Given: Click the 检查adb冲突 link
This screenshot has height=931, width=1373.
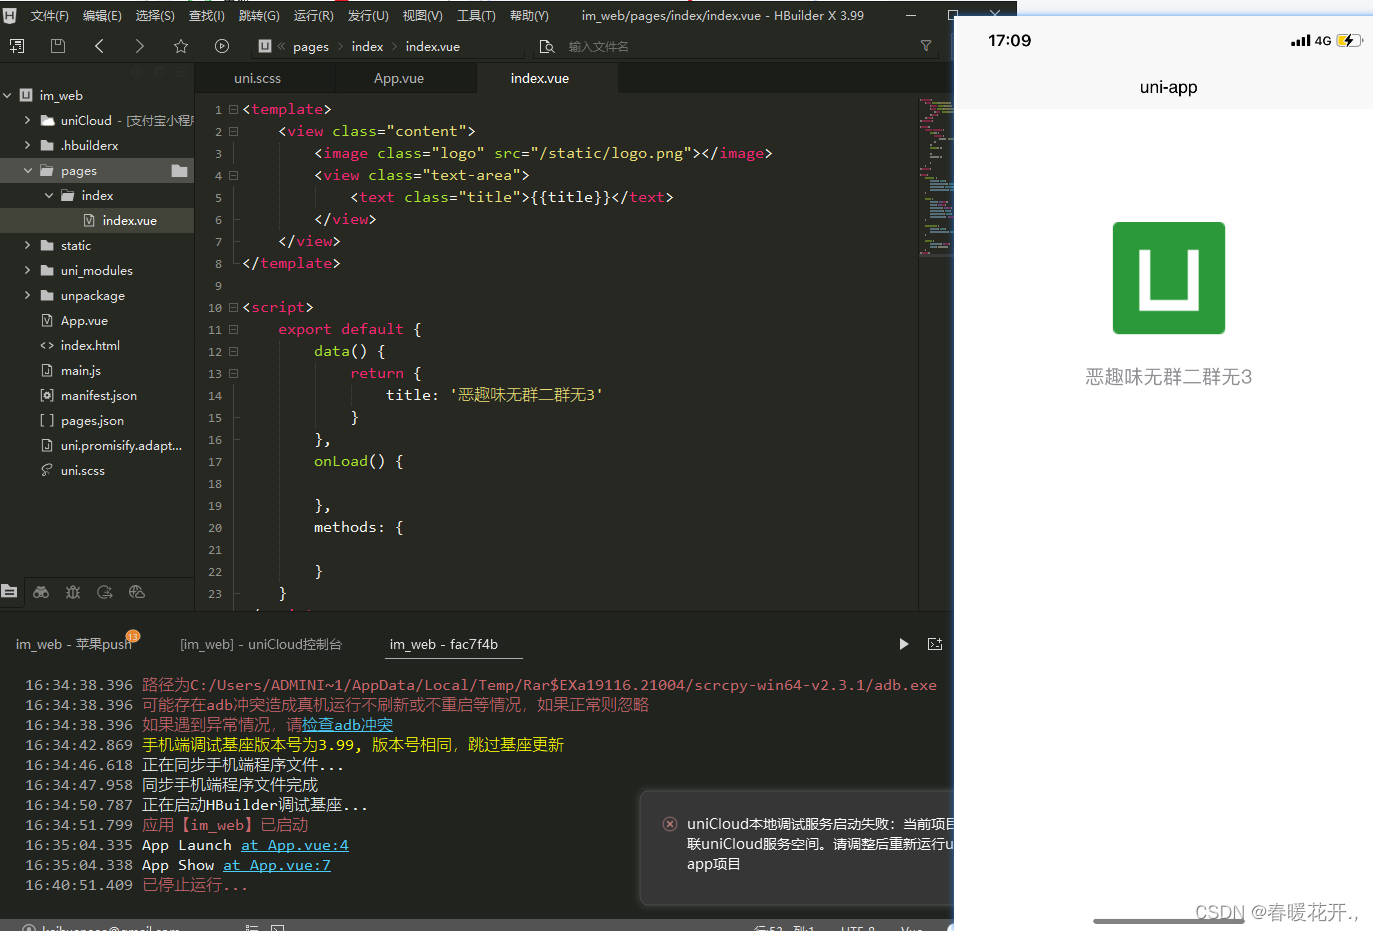Looking at the screenshot, I should coord(348,725).
